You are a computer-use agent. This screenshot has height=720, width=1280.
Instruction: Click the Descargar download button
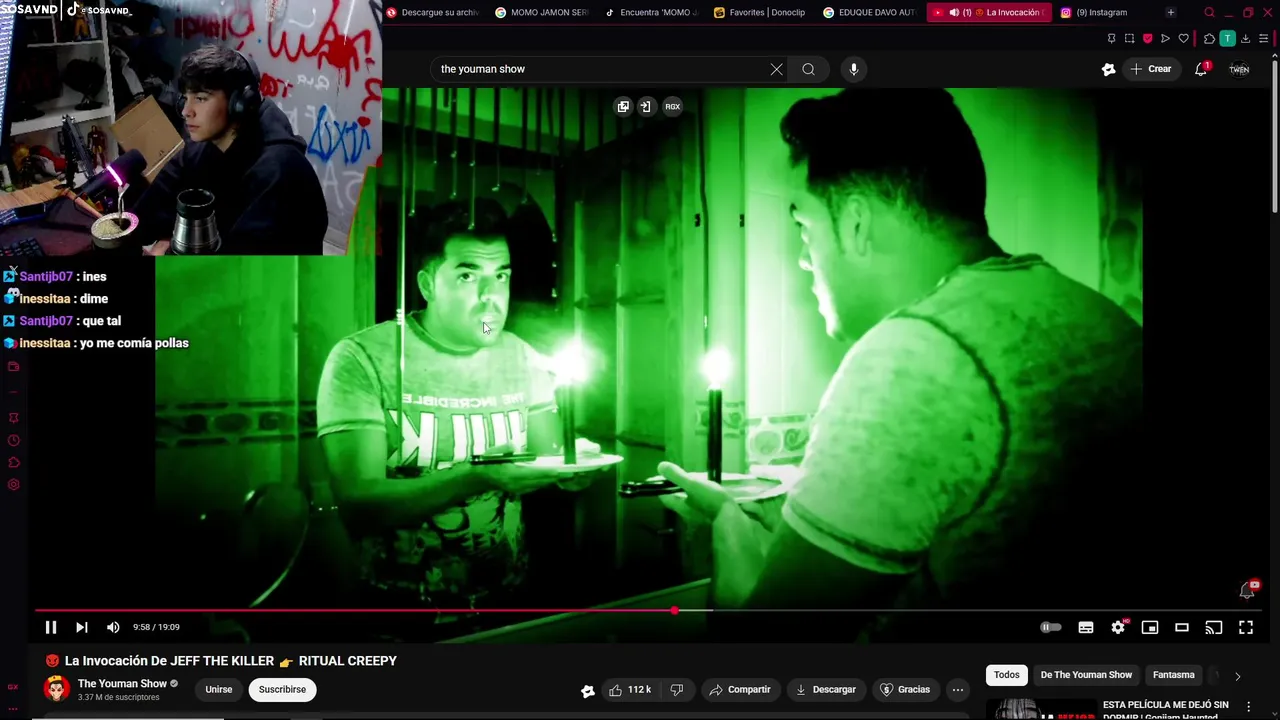[x=826, y=690]
